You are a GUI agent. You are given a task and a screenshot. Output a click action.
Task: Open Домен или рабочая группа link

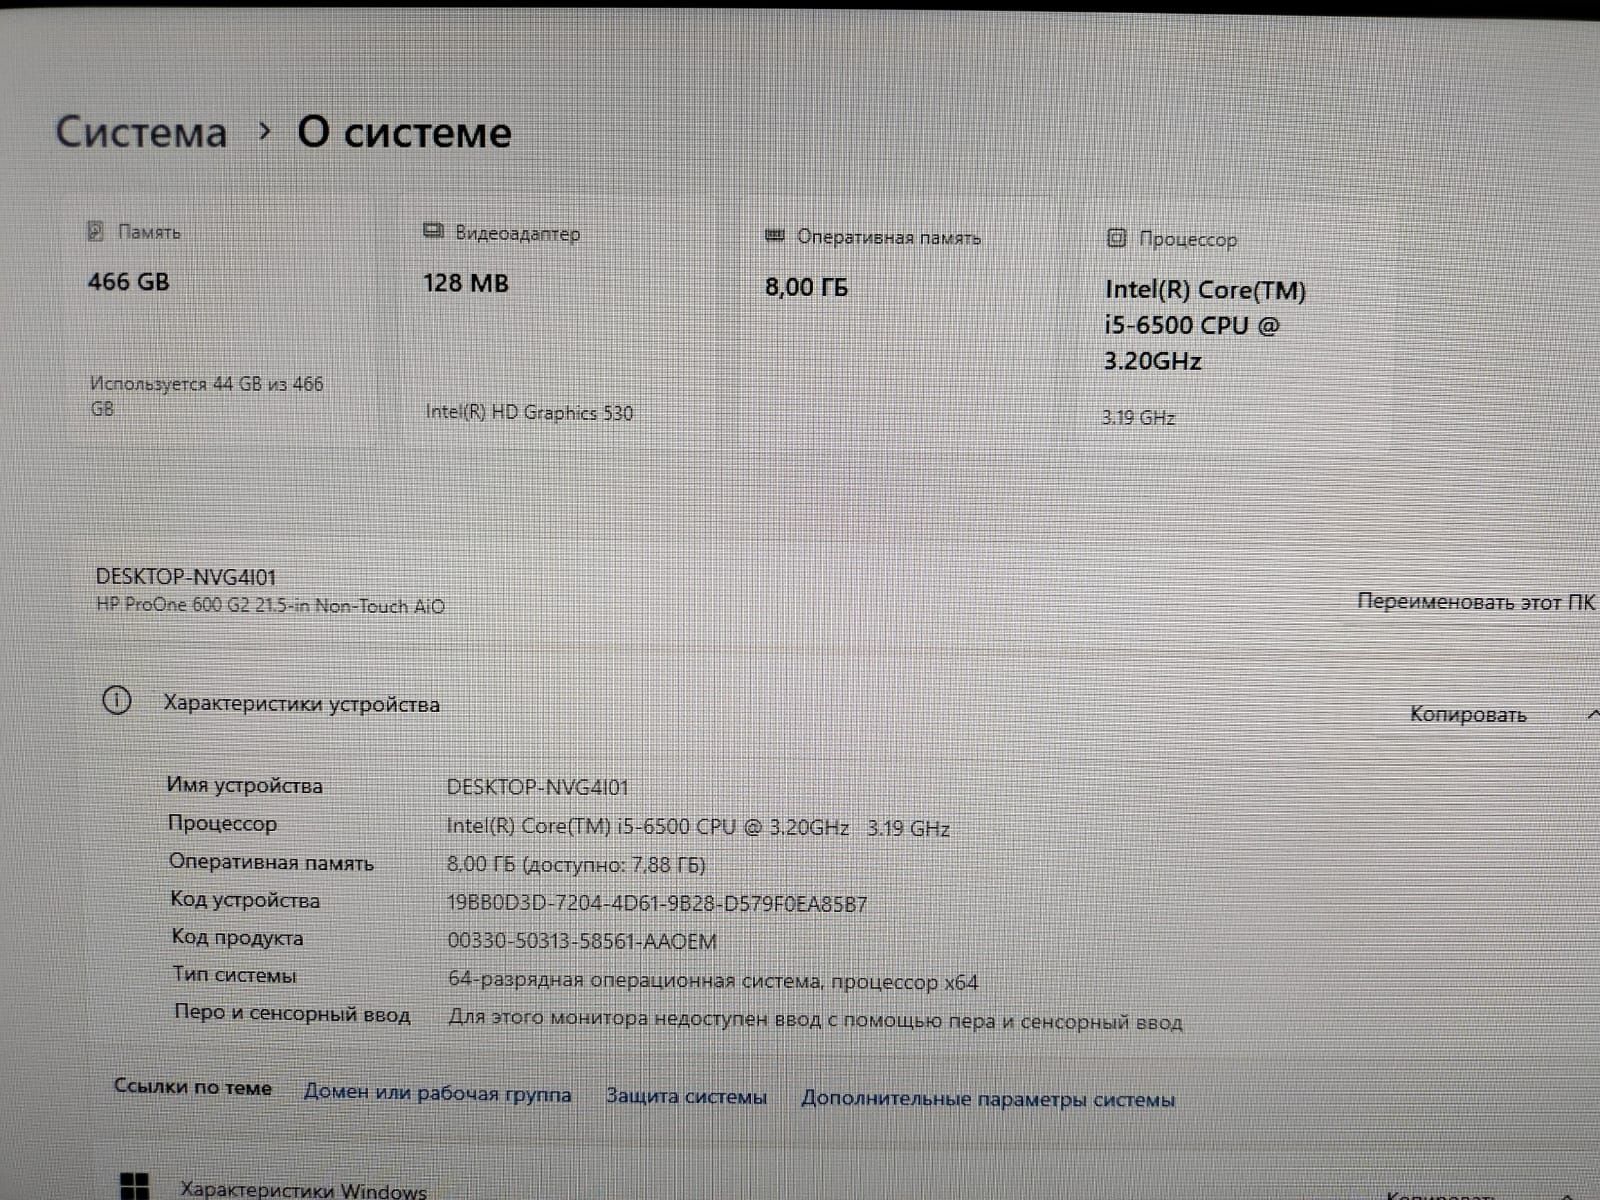coord(438,1094)
